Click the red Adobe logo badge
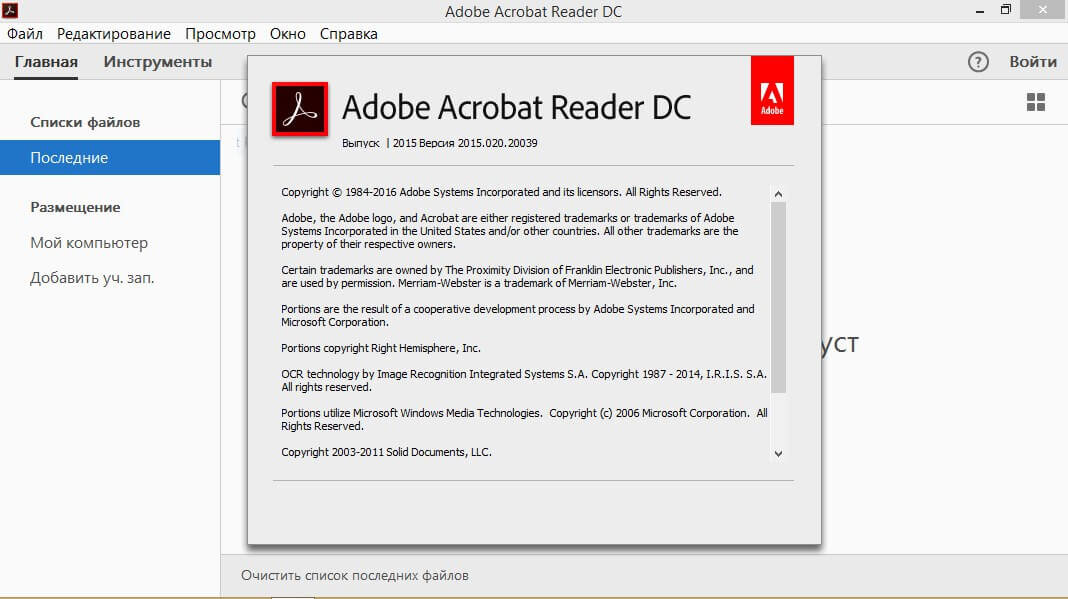The image size is (1068, 599). pyautogui.click(x=772, y=90)
